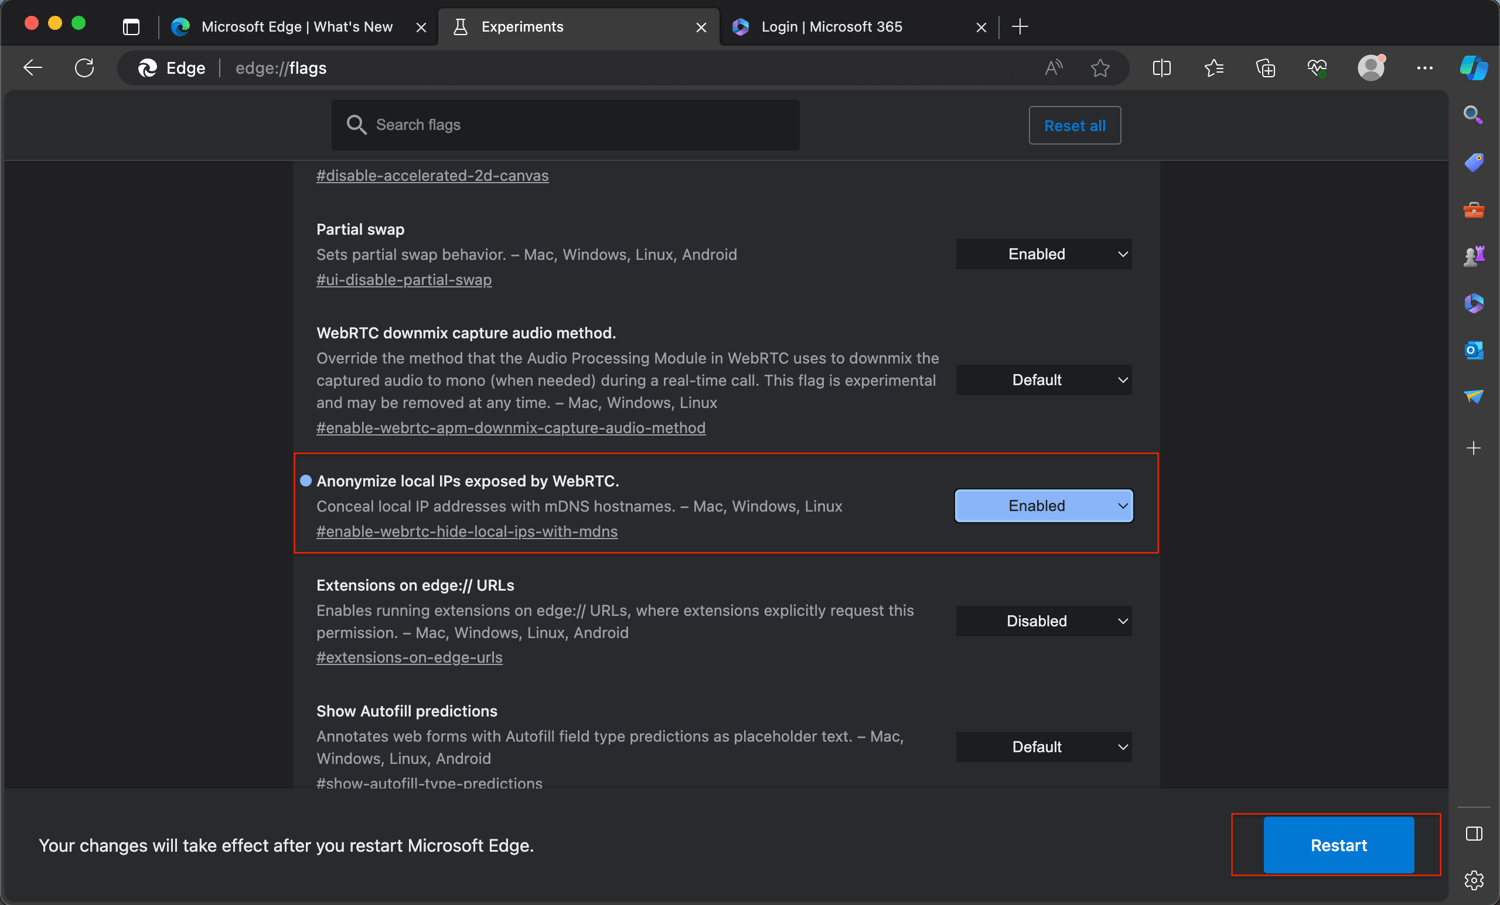Screen dimensions: 1500x905
Task: Expand the WebRTC downmix Default dropdown
Action: click(x=1043, y=380)
